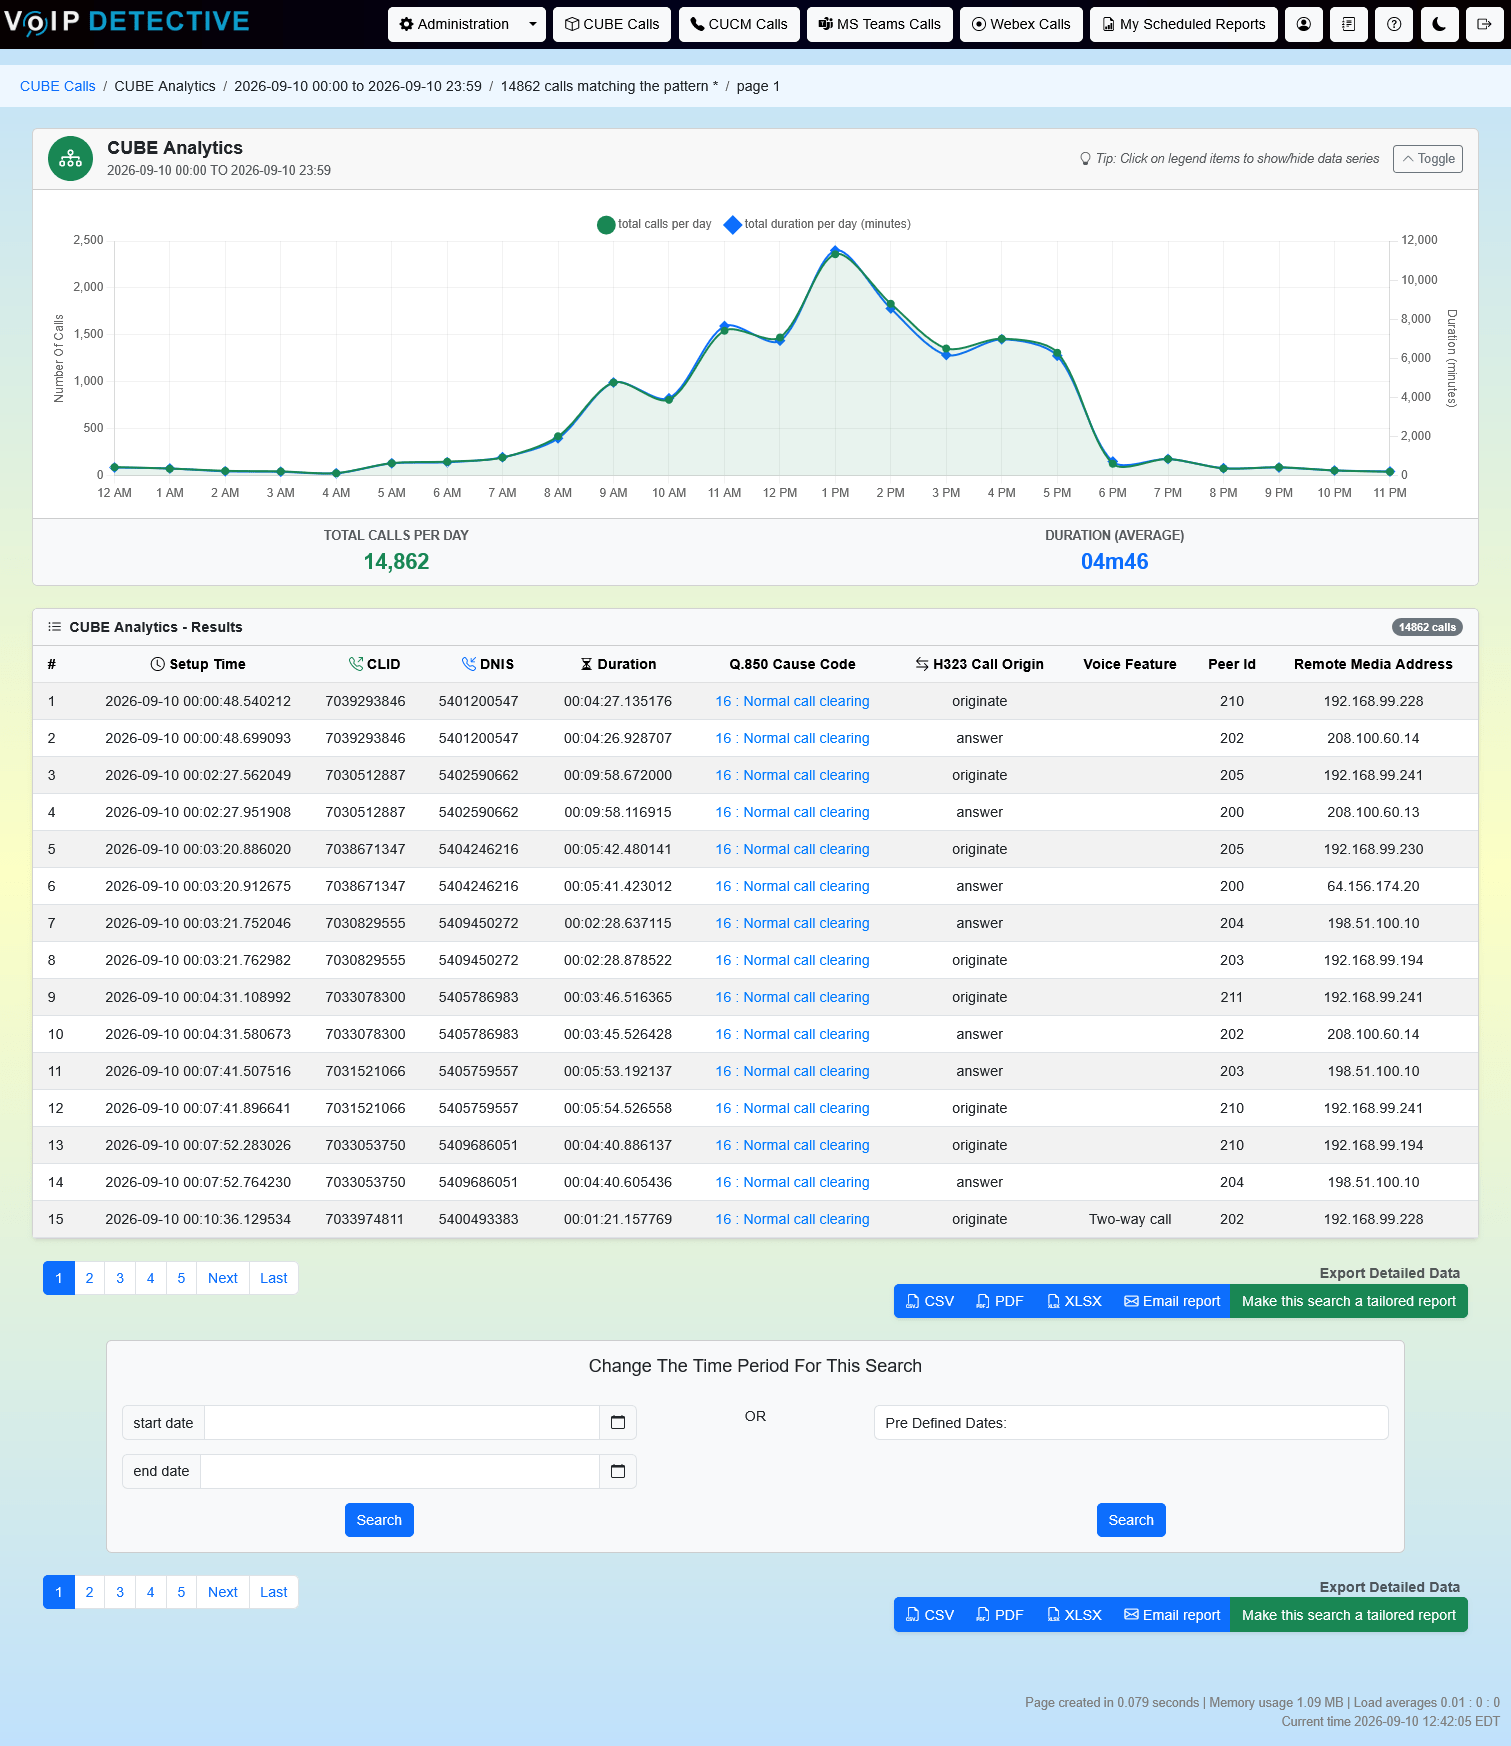Screen dimensions: 1511x1746
Task: Export results as CSV from upper export bar
Action: (x=930, y=1301)
